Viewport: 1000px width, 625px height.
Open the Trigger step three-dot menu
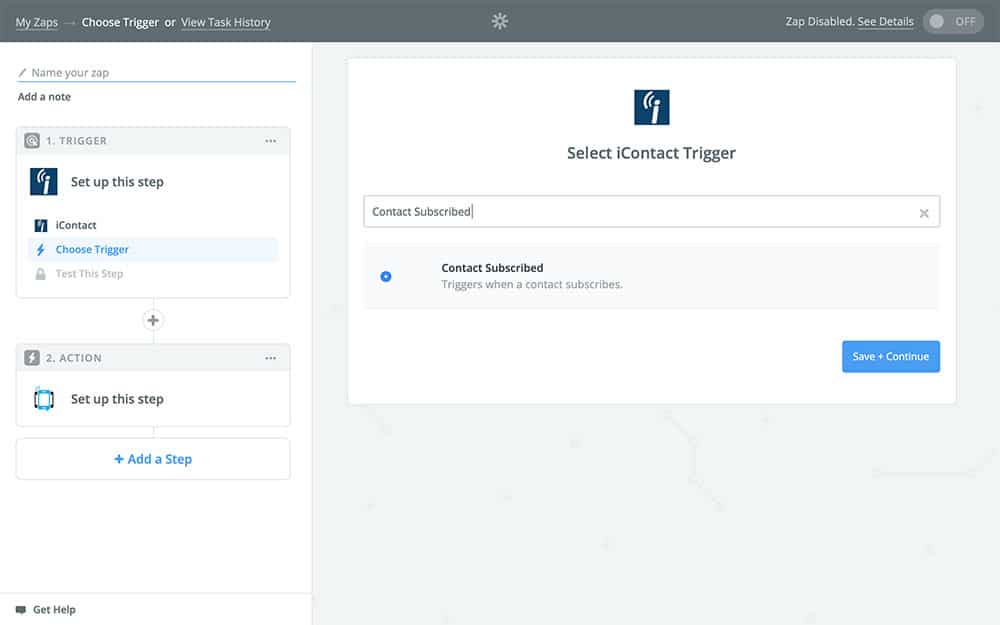click(x=270, y=141)
